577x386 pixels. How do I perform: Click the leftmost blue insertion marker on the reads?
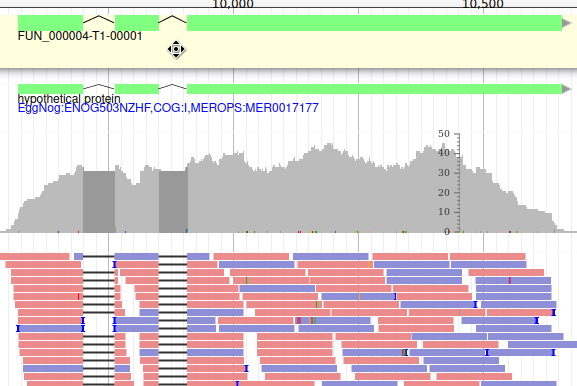point(18,328)
